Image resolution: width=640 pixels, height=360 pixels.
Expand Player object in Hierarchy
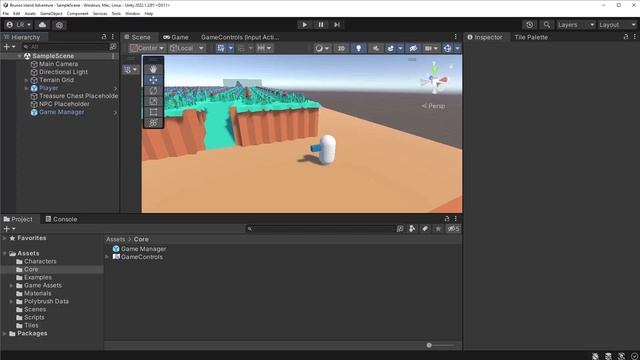(27, 88)
